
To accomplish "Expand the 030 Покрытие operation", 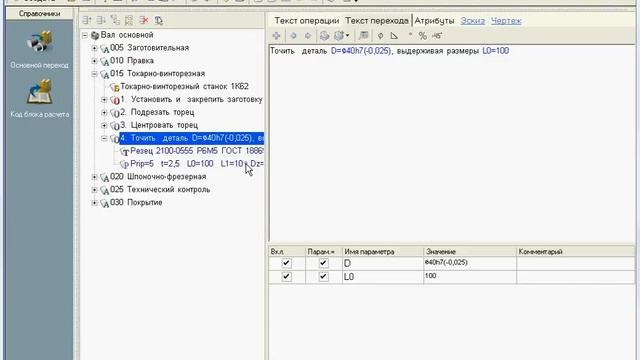I will (94, 203).
